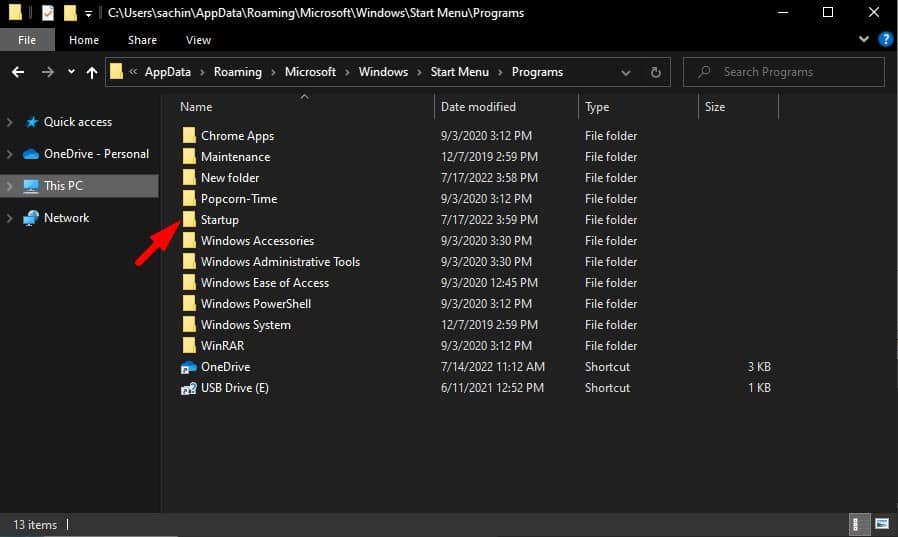Open Customize Quick Access Toolbar dropdown

[88, 13]
